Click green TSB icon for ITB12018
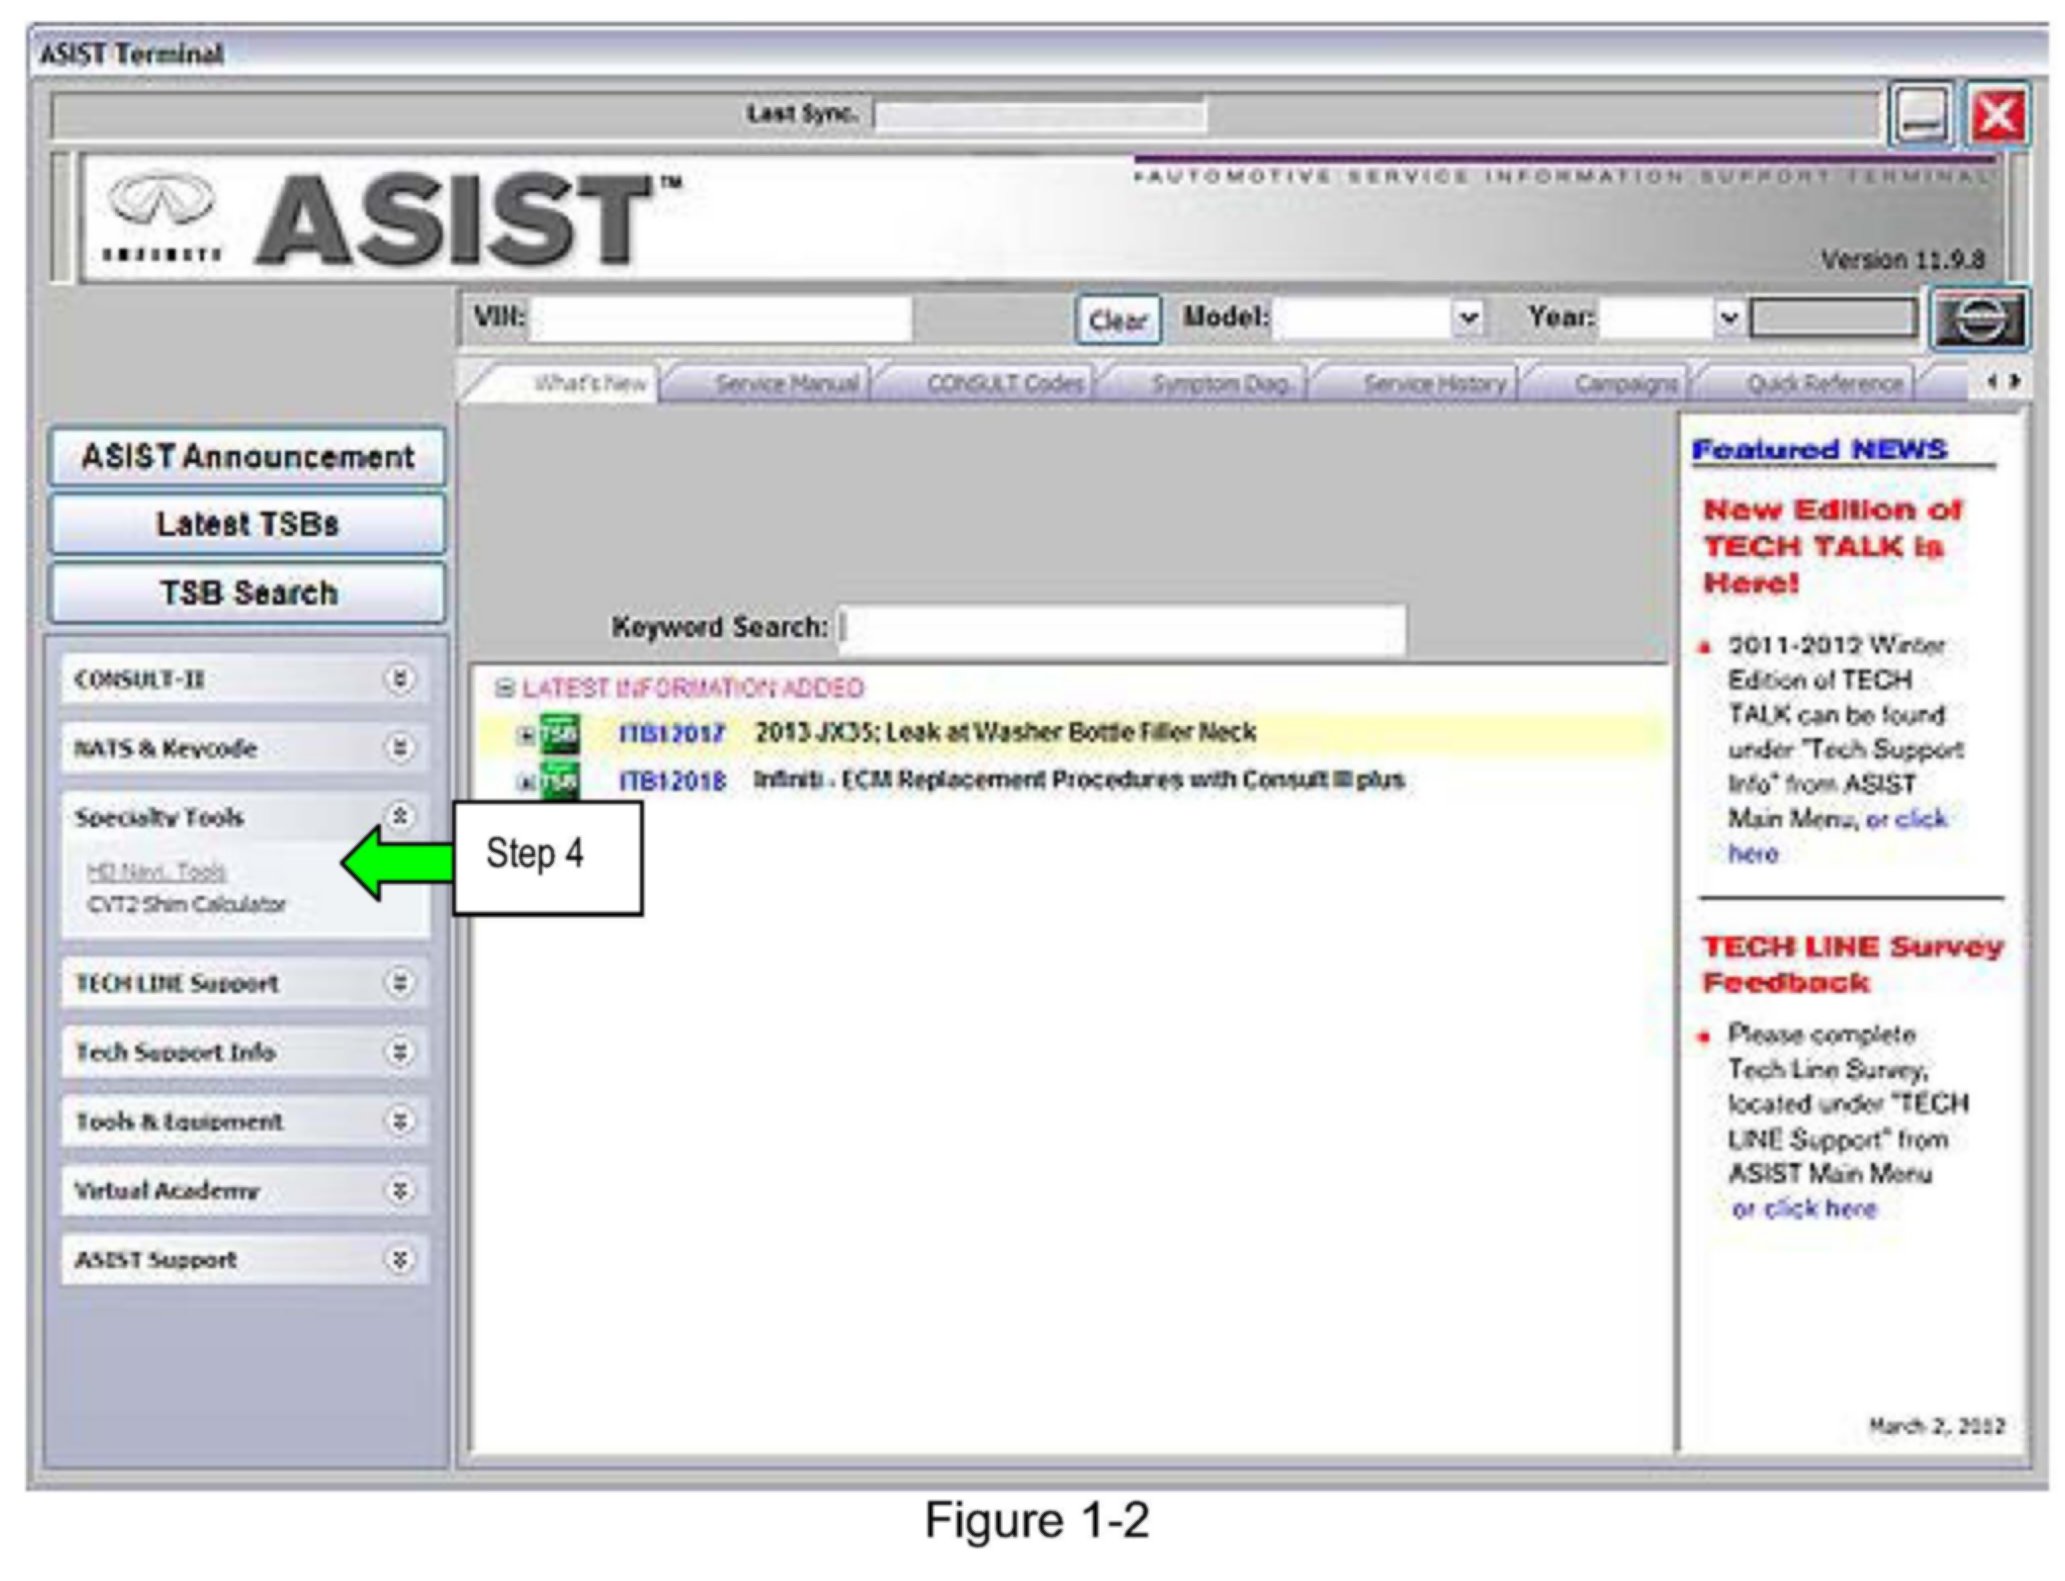The height and width of the screenshot is (1581, 2065). 559,780
